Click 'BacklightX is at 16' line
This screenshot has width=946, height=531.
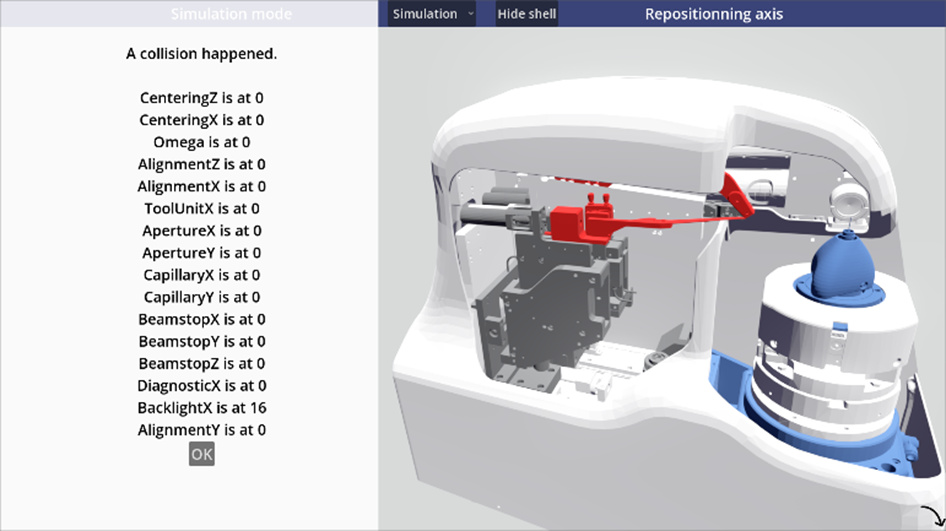pyautogui.click(x=202, y=408)
